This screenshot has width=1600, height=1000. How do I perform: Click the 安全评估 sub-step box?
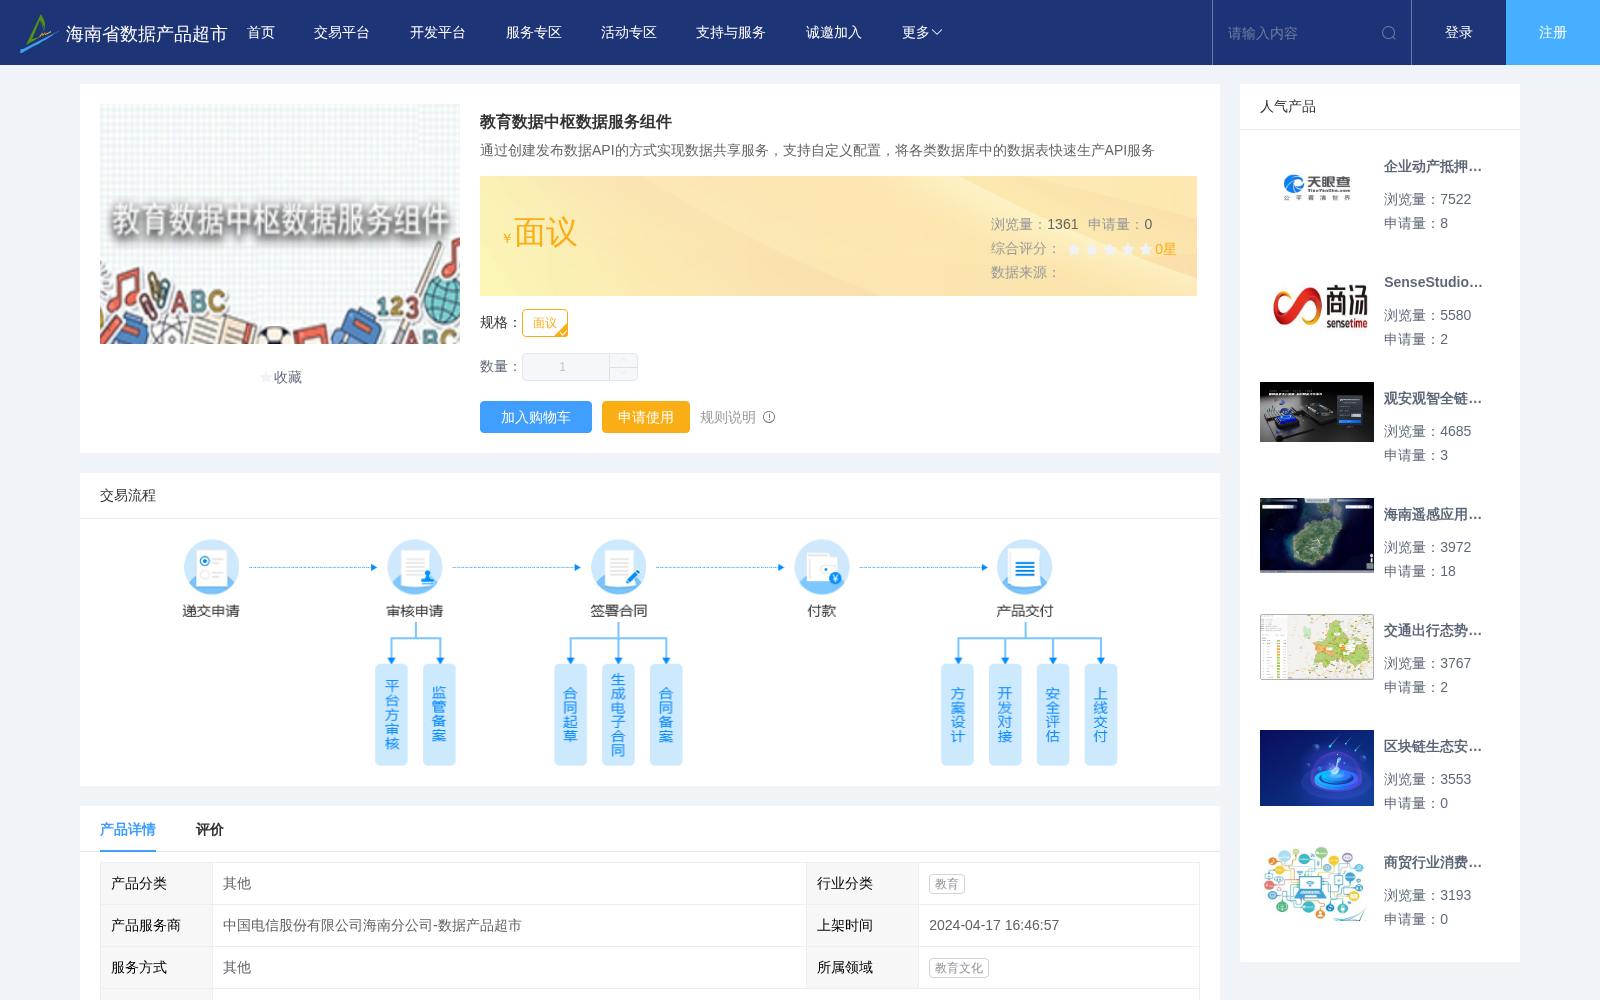click(1053, 715)
